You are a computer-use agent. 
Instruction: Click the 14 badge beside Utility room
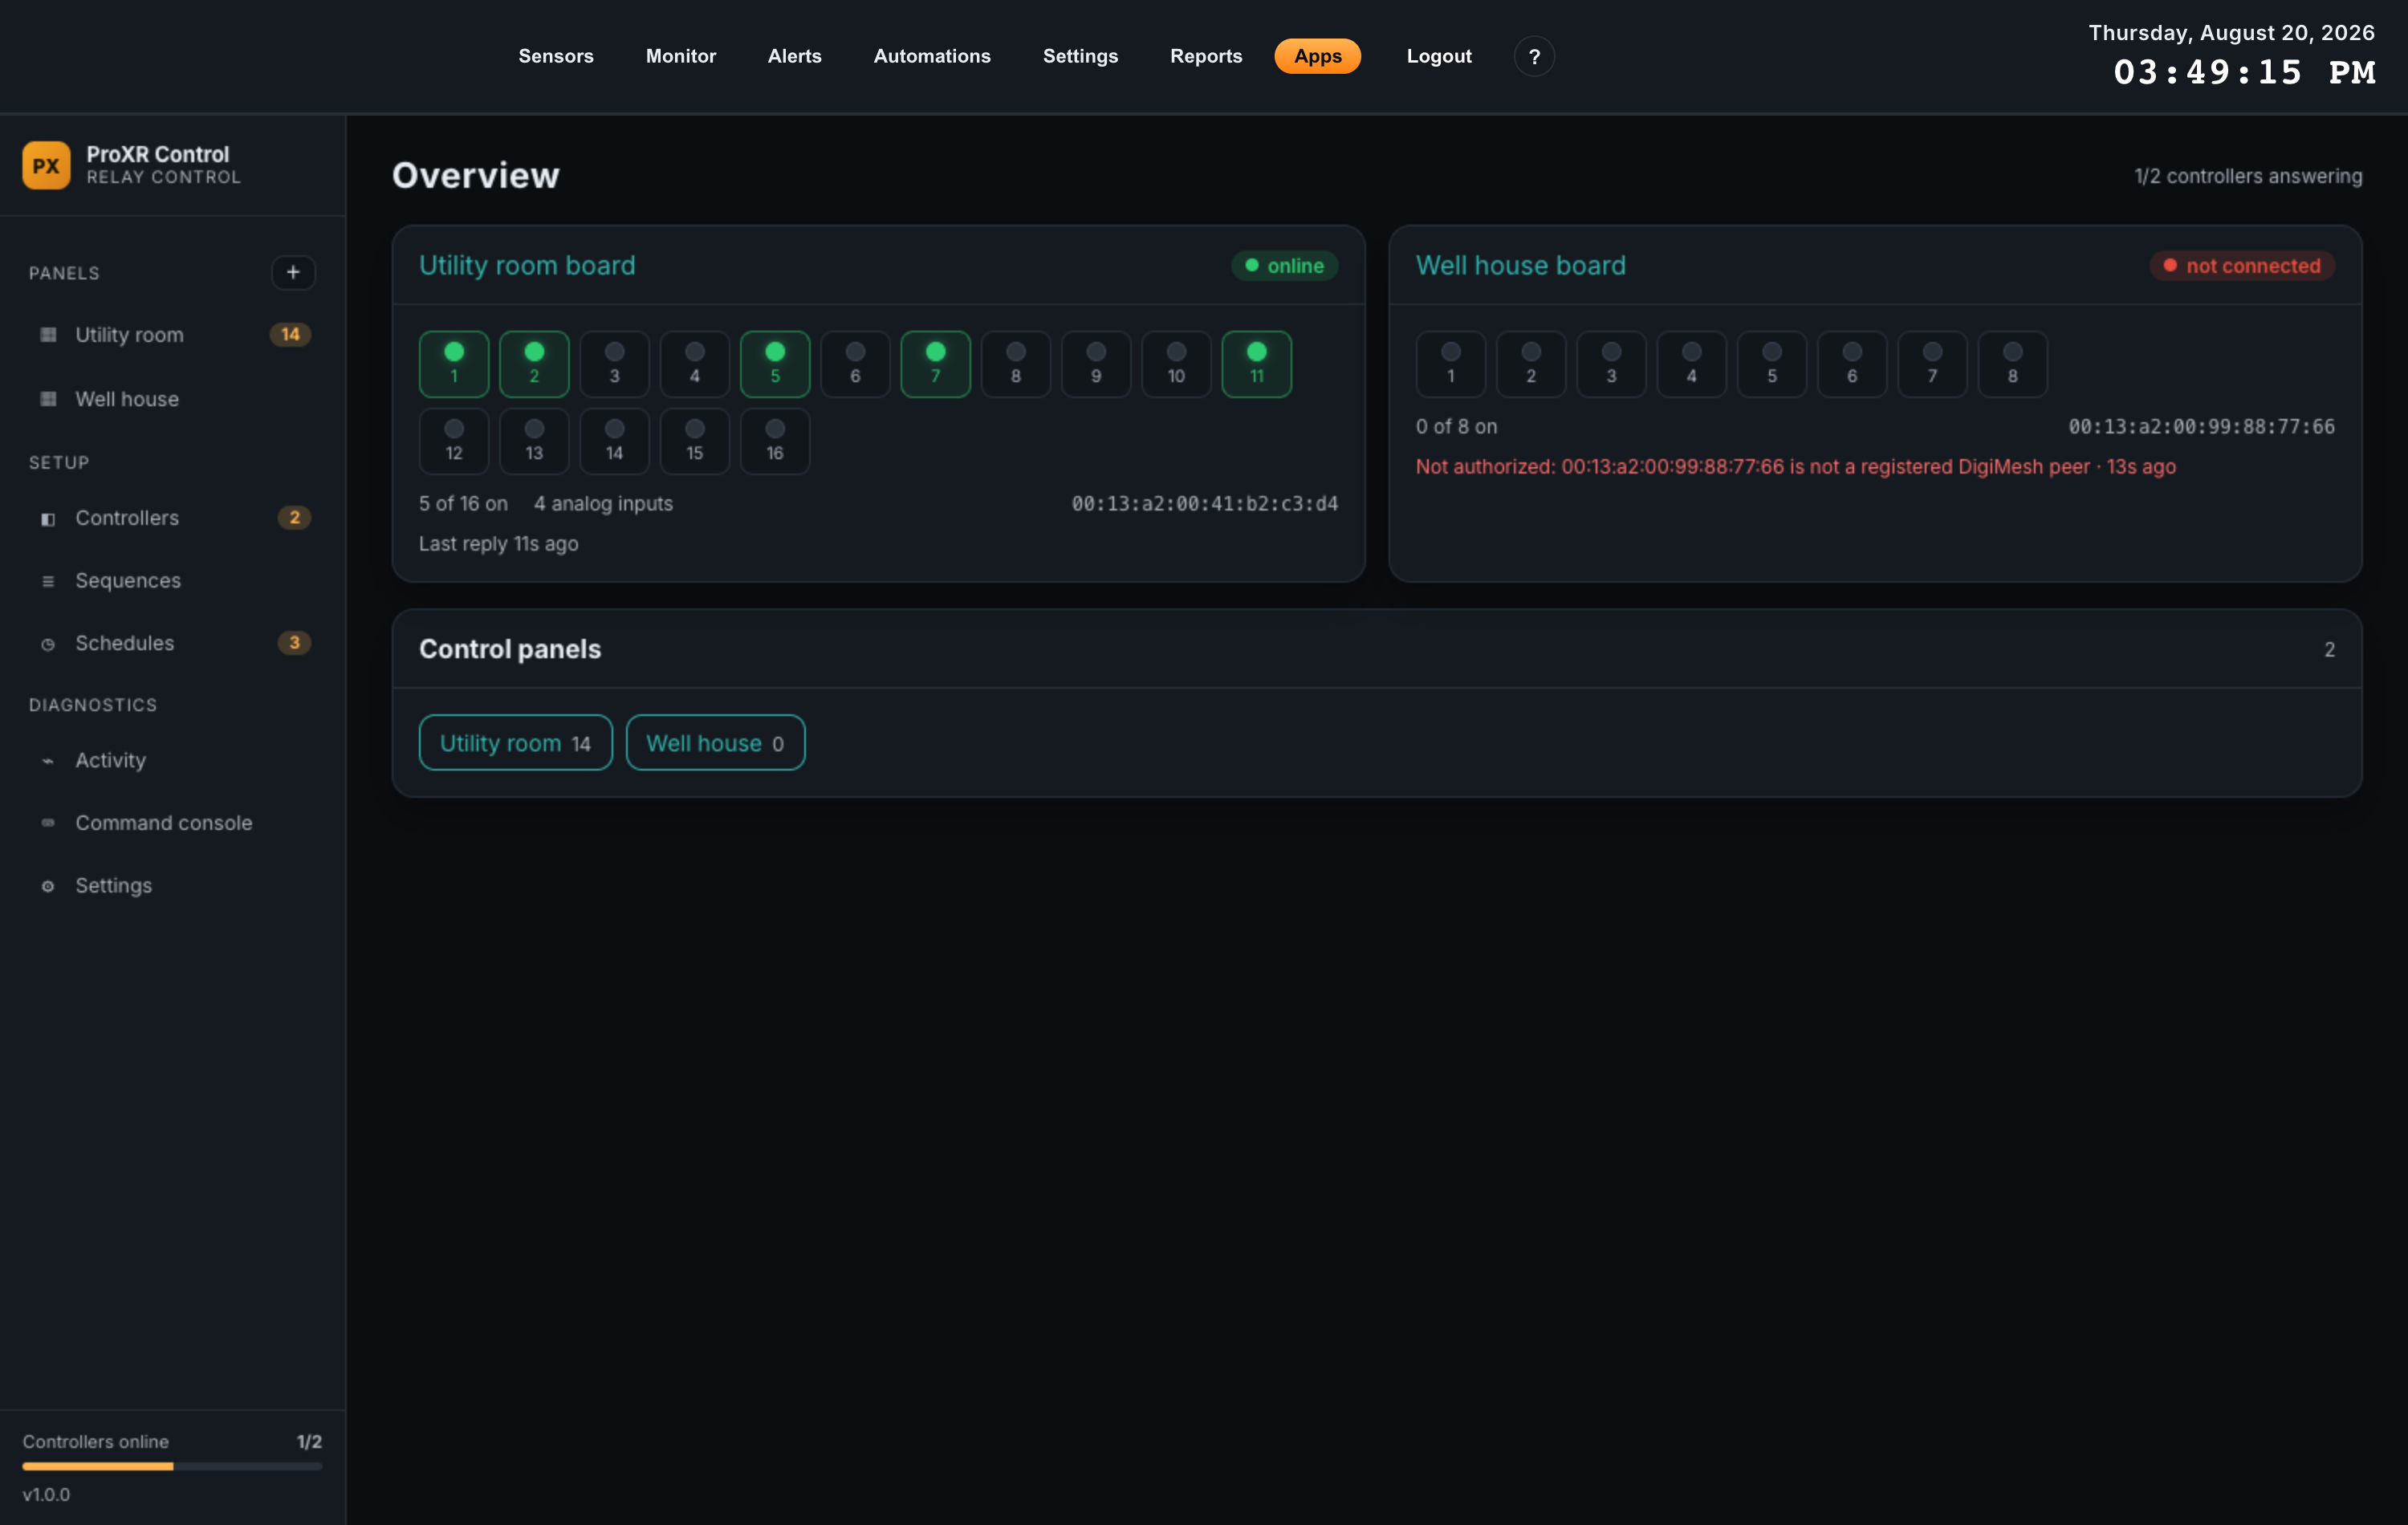pyautogui.click(x=290, y=335)
